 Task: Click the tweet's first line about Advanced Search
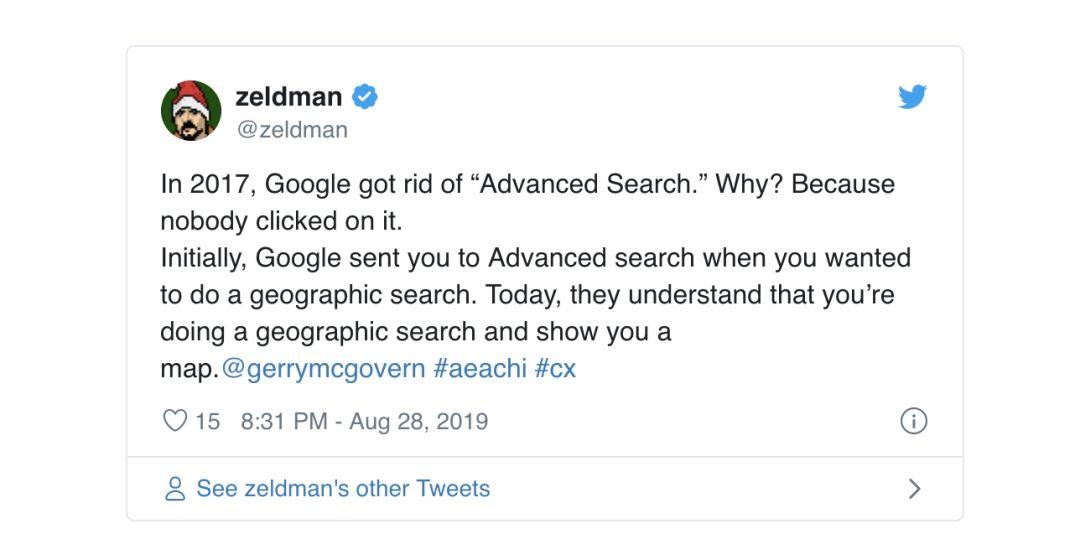(528, 184)
